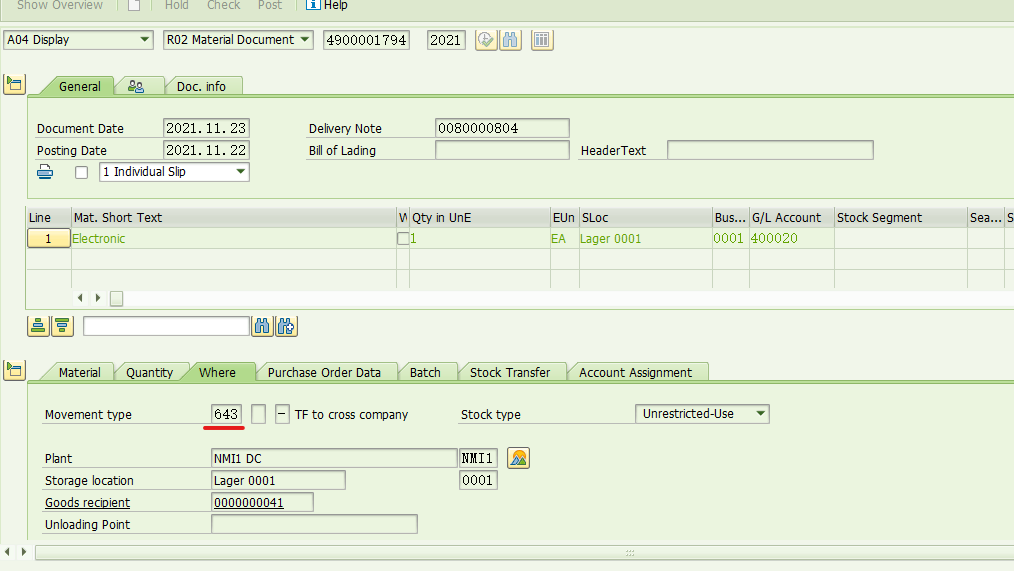The width and height of the screenshot is (1014, 571).
Task: Toggle detail data collapse icon beside Material tab
Action: click(x=14, y=370)
